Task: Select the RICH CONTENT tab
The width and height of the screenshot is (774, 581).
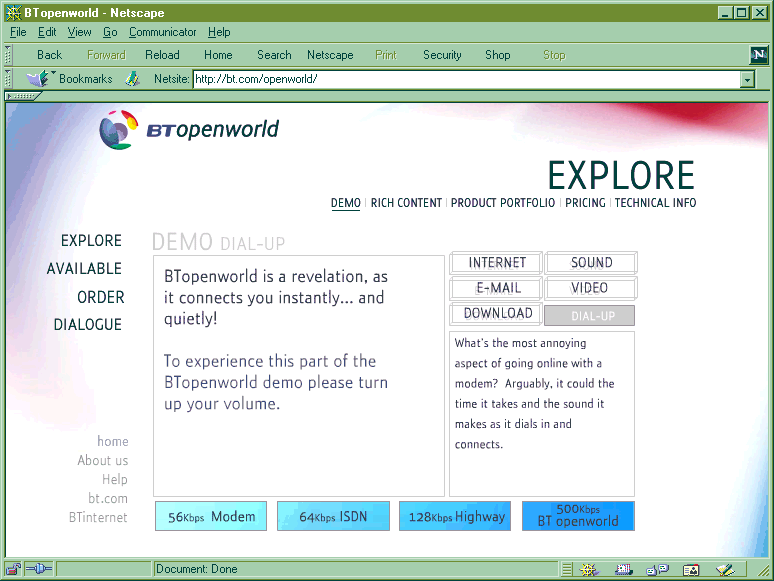Action: click(x=406, y=203)
